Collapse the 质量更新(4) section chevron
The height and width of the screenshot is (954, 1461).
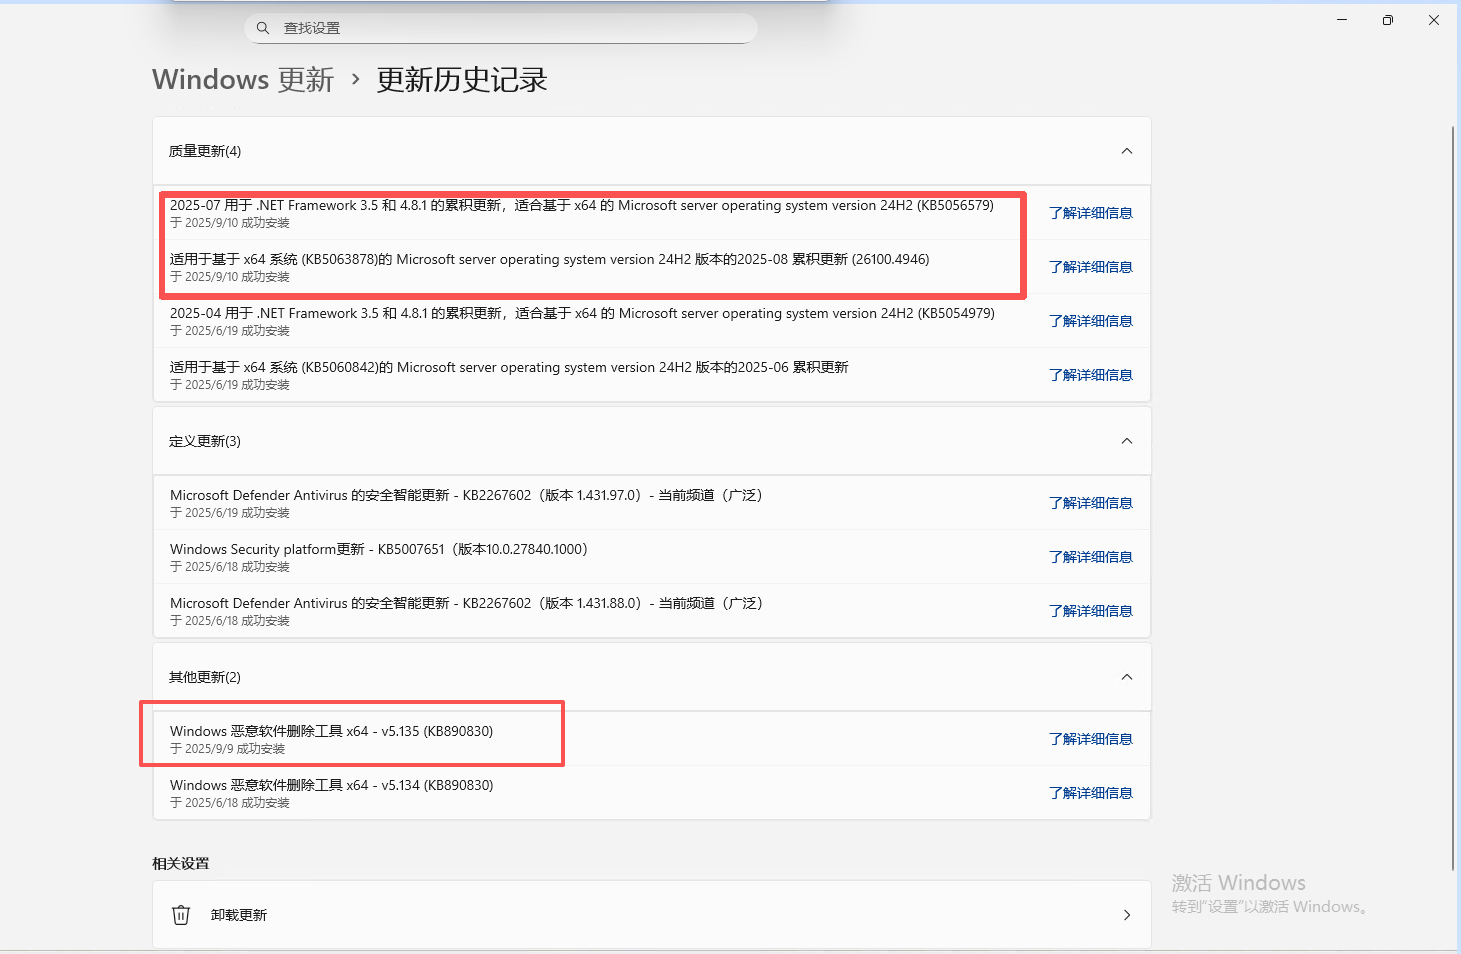[x=1126, y=151]
